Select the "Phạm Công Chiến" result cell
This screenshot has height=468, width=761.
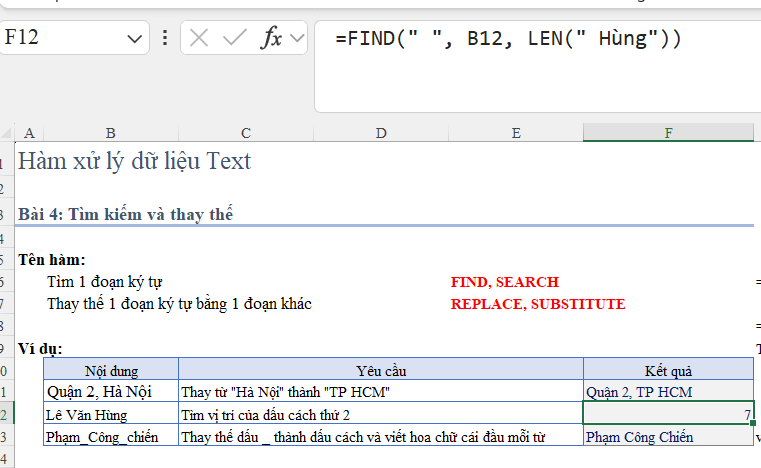tap(668, 437)
